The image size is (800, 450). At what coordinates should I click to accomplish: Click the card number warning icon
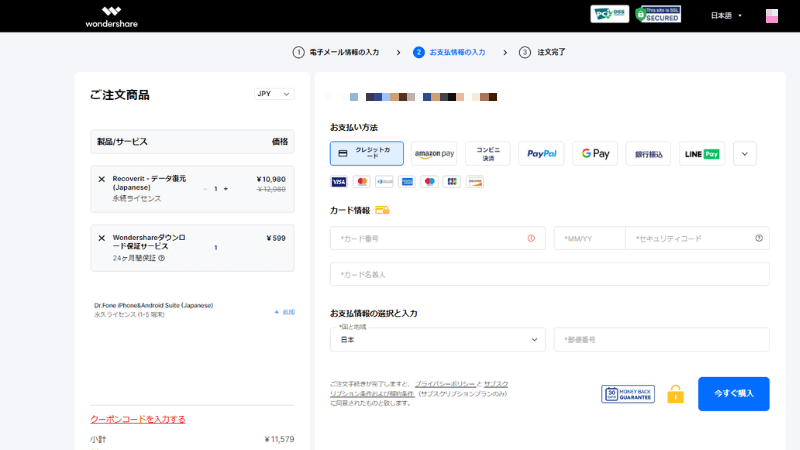tap(531, 238)
